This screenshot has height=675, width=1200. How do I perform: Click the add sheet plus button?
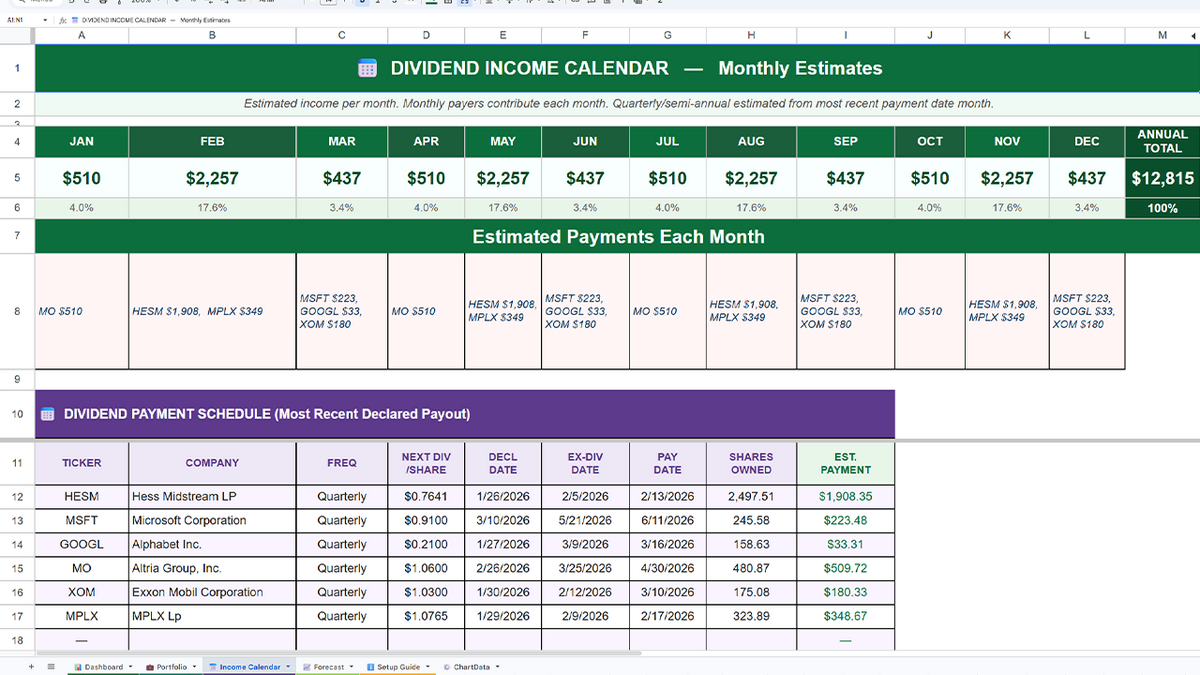(29, 666)
